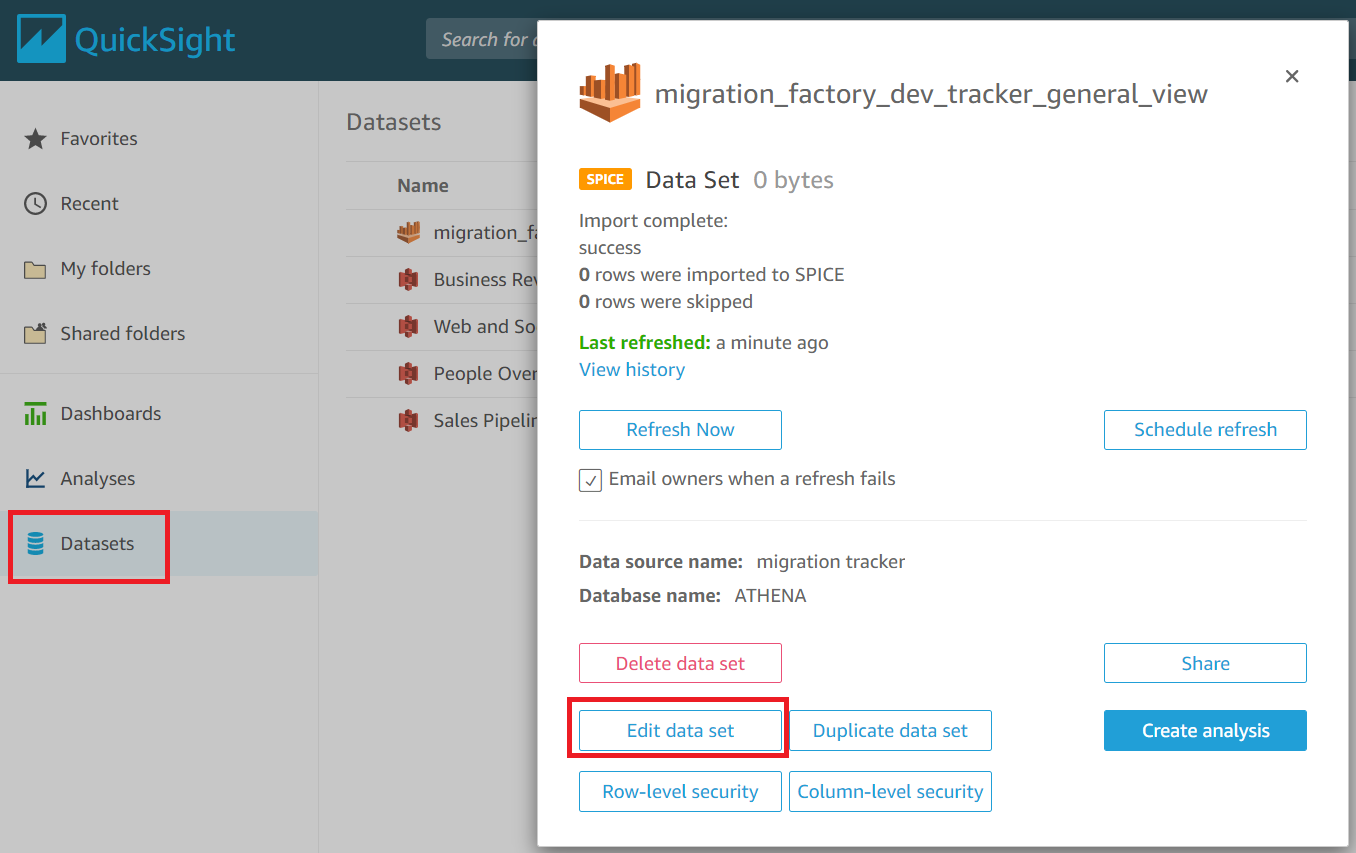Viewport: 1356px width, 853px height.
Task: Click the Create analysis button
Action: coord(1205,731)
